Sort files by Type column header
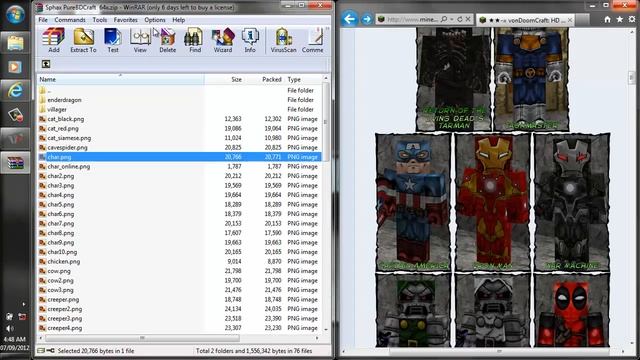The height and width of the screenshot is (360, 640). pyautogui.click(x=303, y=79)
